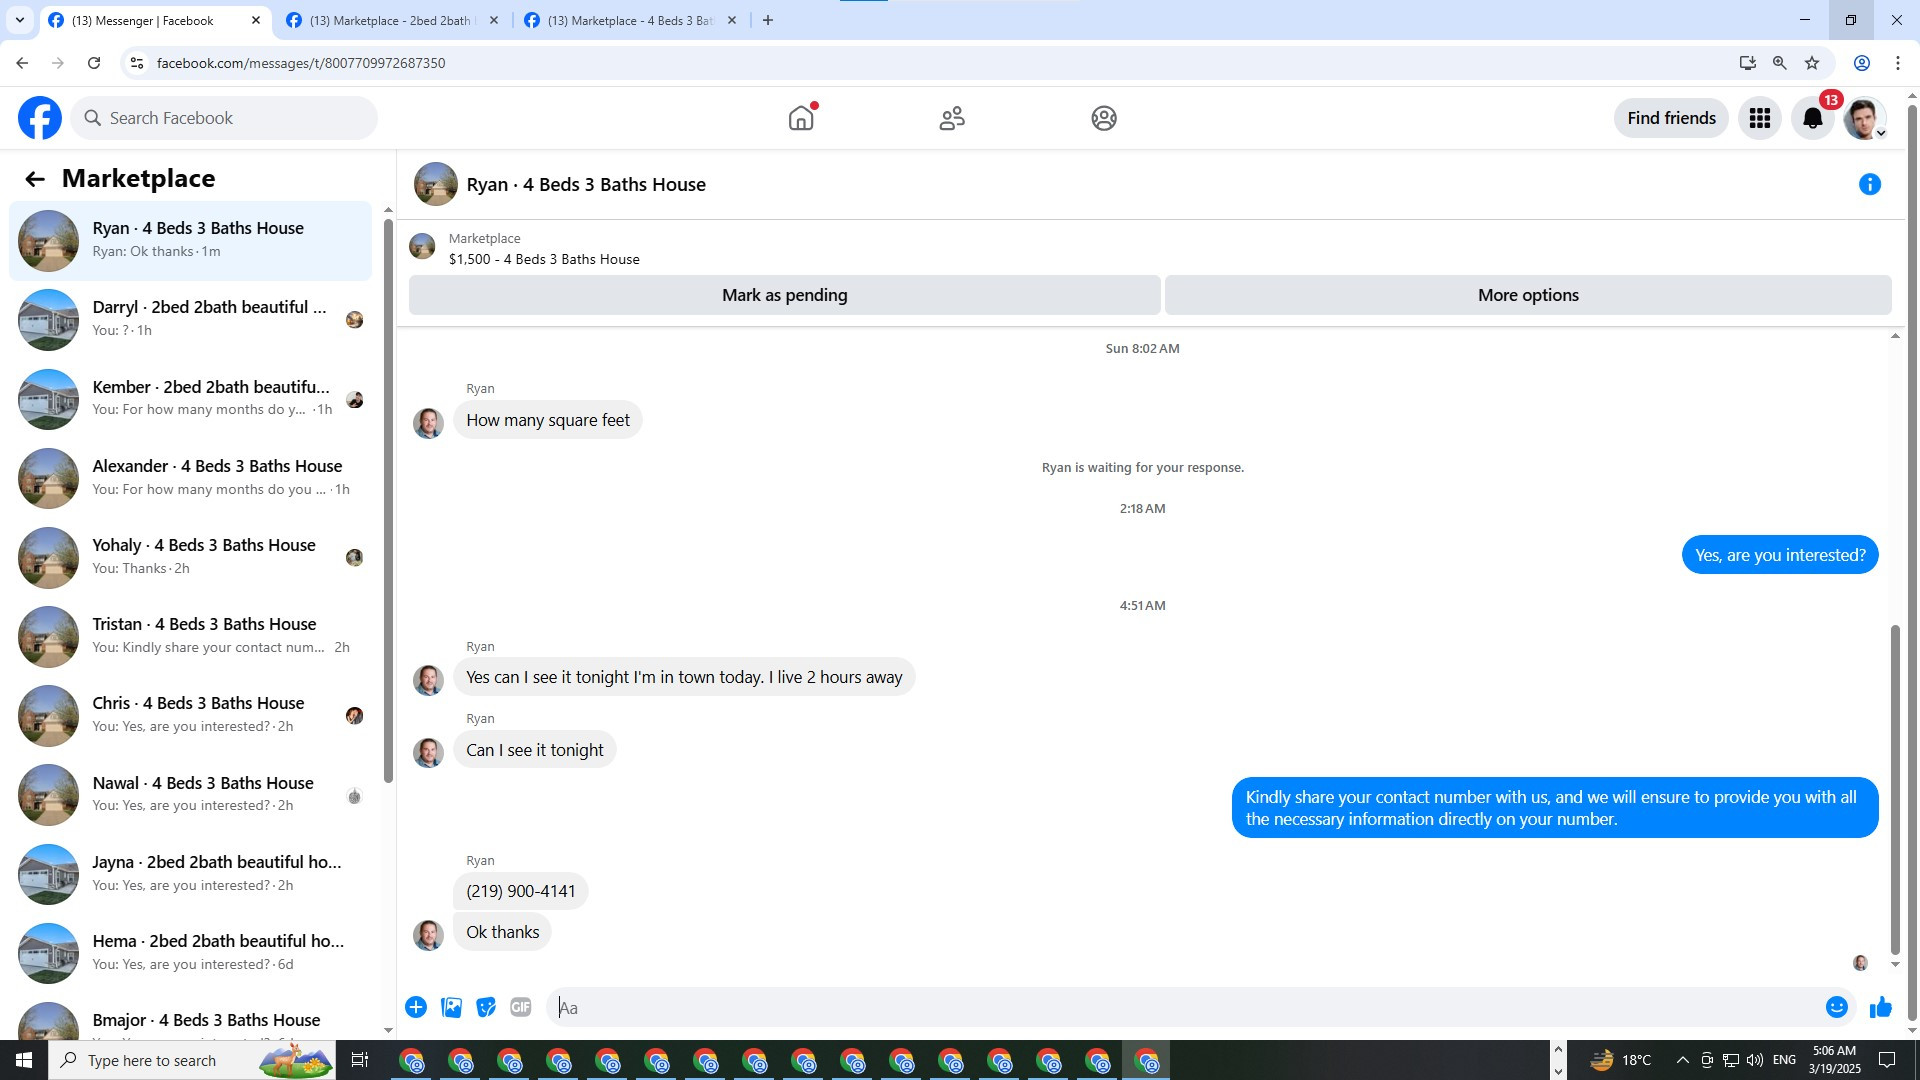This screenshot has width=1920, height=1080.
Task: Click the phone number message (219) 900-4141
Action: (521, 891)
